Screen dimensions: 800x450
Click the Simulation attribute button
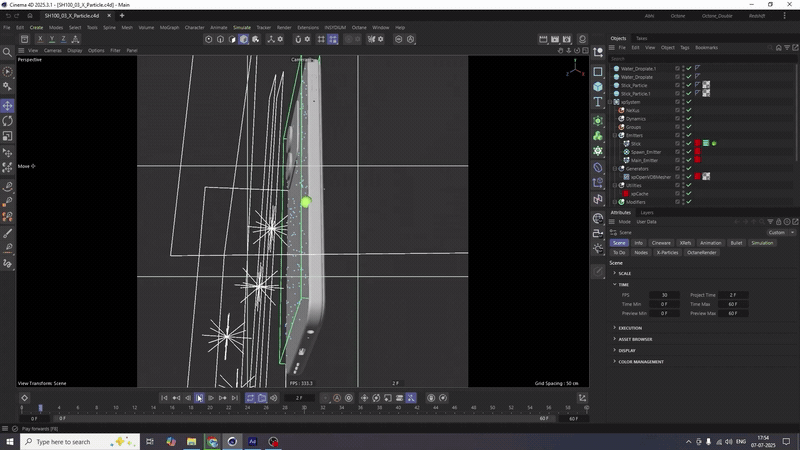tap(763, 243)
